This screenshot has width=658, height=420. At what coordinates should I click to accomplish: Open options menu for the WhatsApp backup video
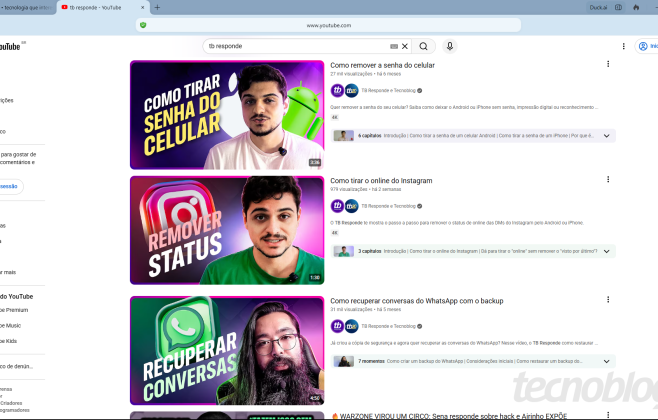(x=608, y=299)
